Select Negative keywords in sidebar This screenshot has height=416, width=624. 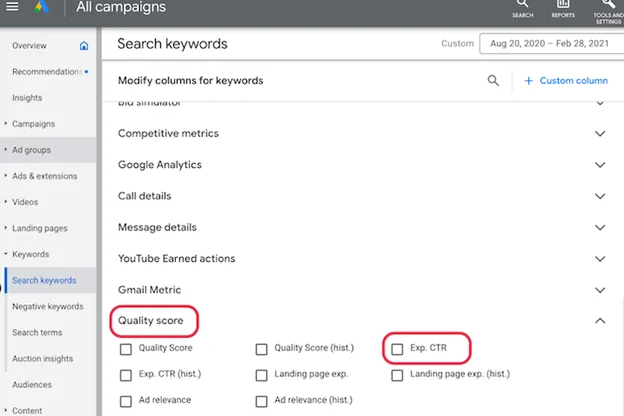(48, 307)
